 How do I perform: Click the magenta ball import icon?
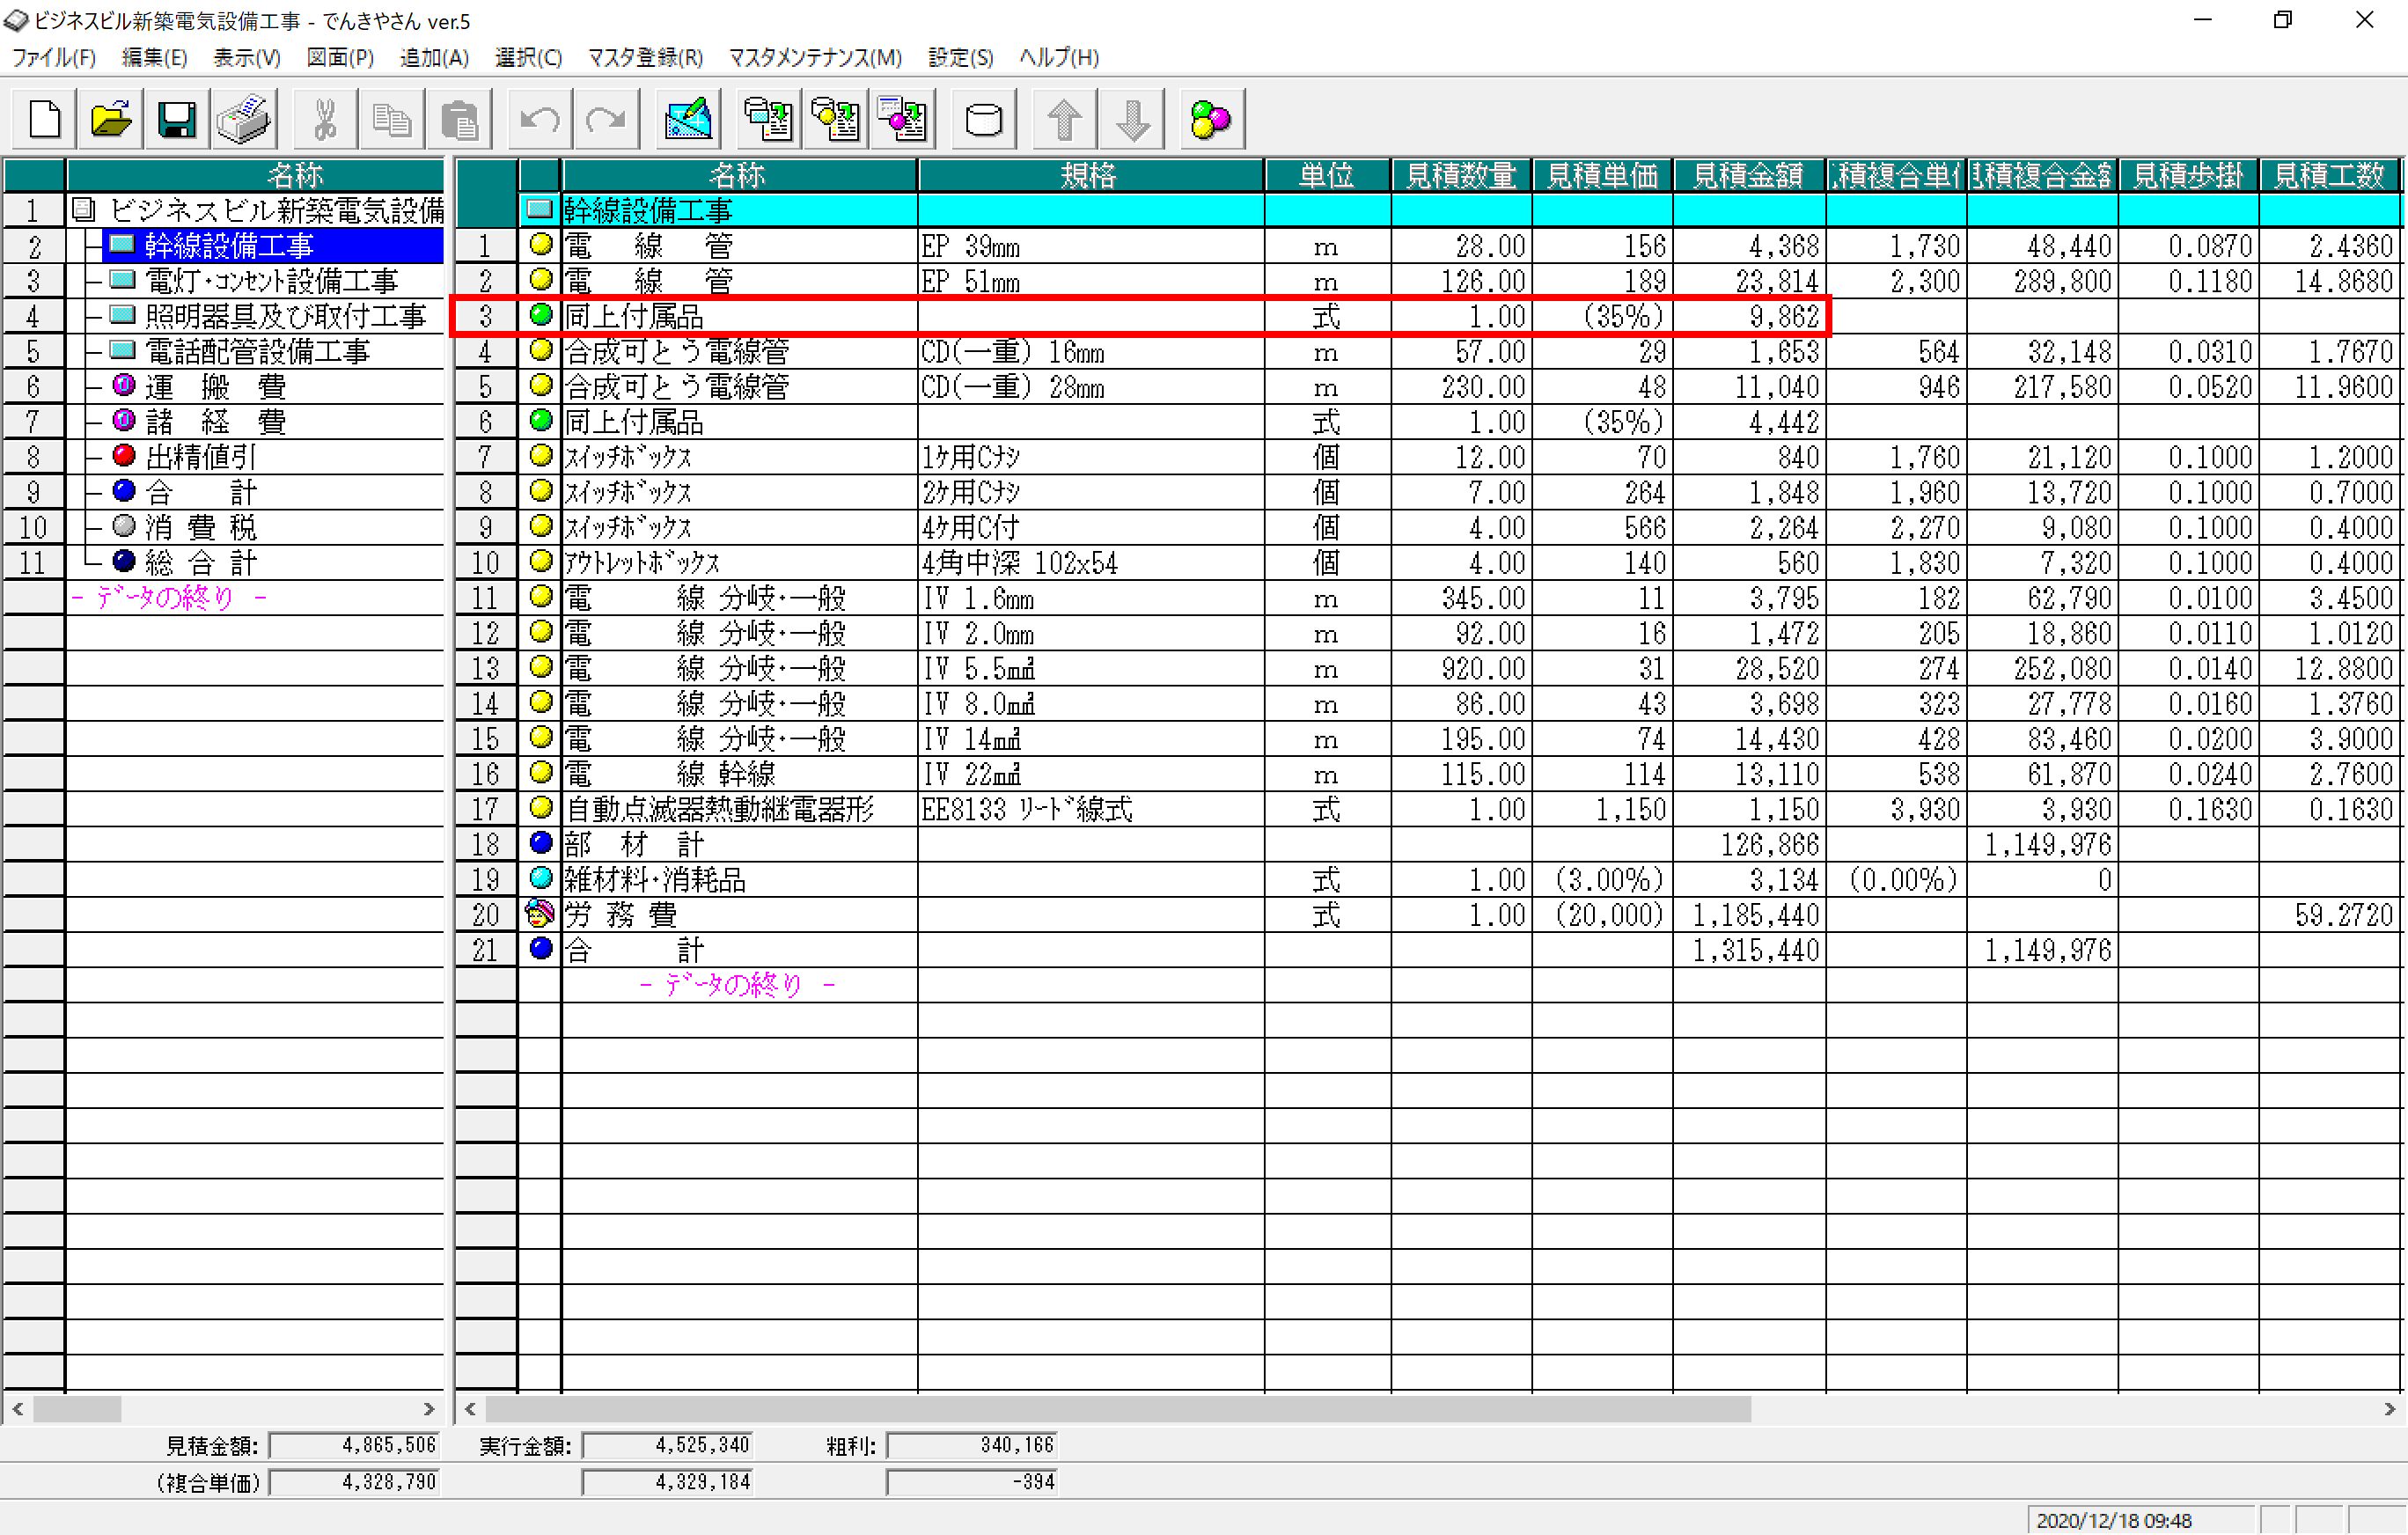(x=902, y=120)
